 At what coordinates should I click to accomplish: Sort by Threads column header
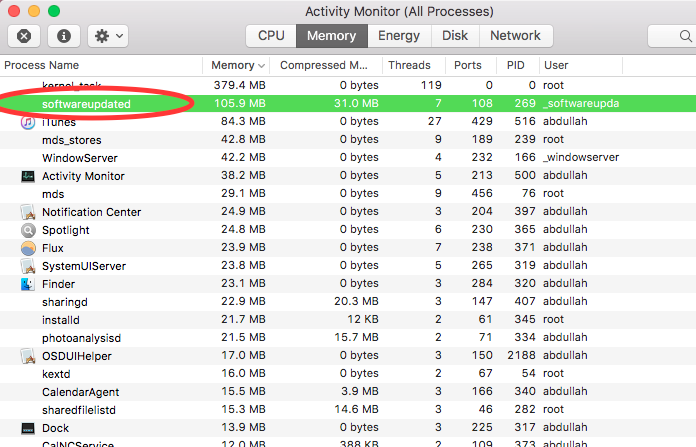[409, 65]
